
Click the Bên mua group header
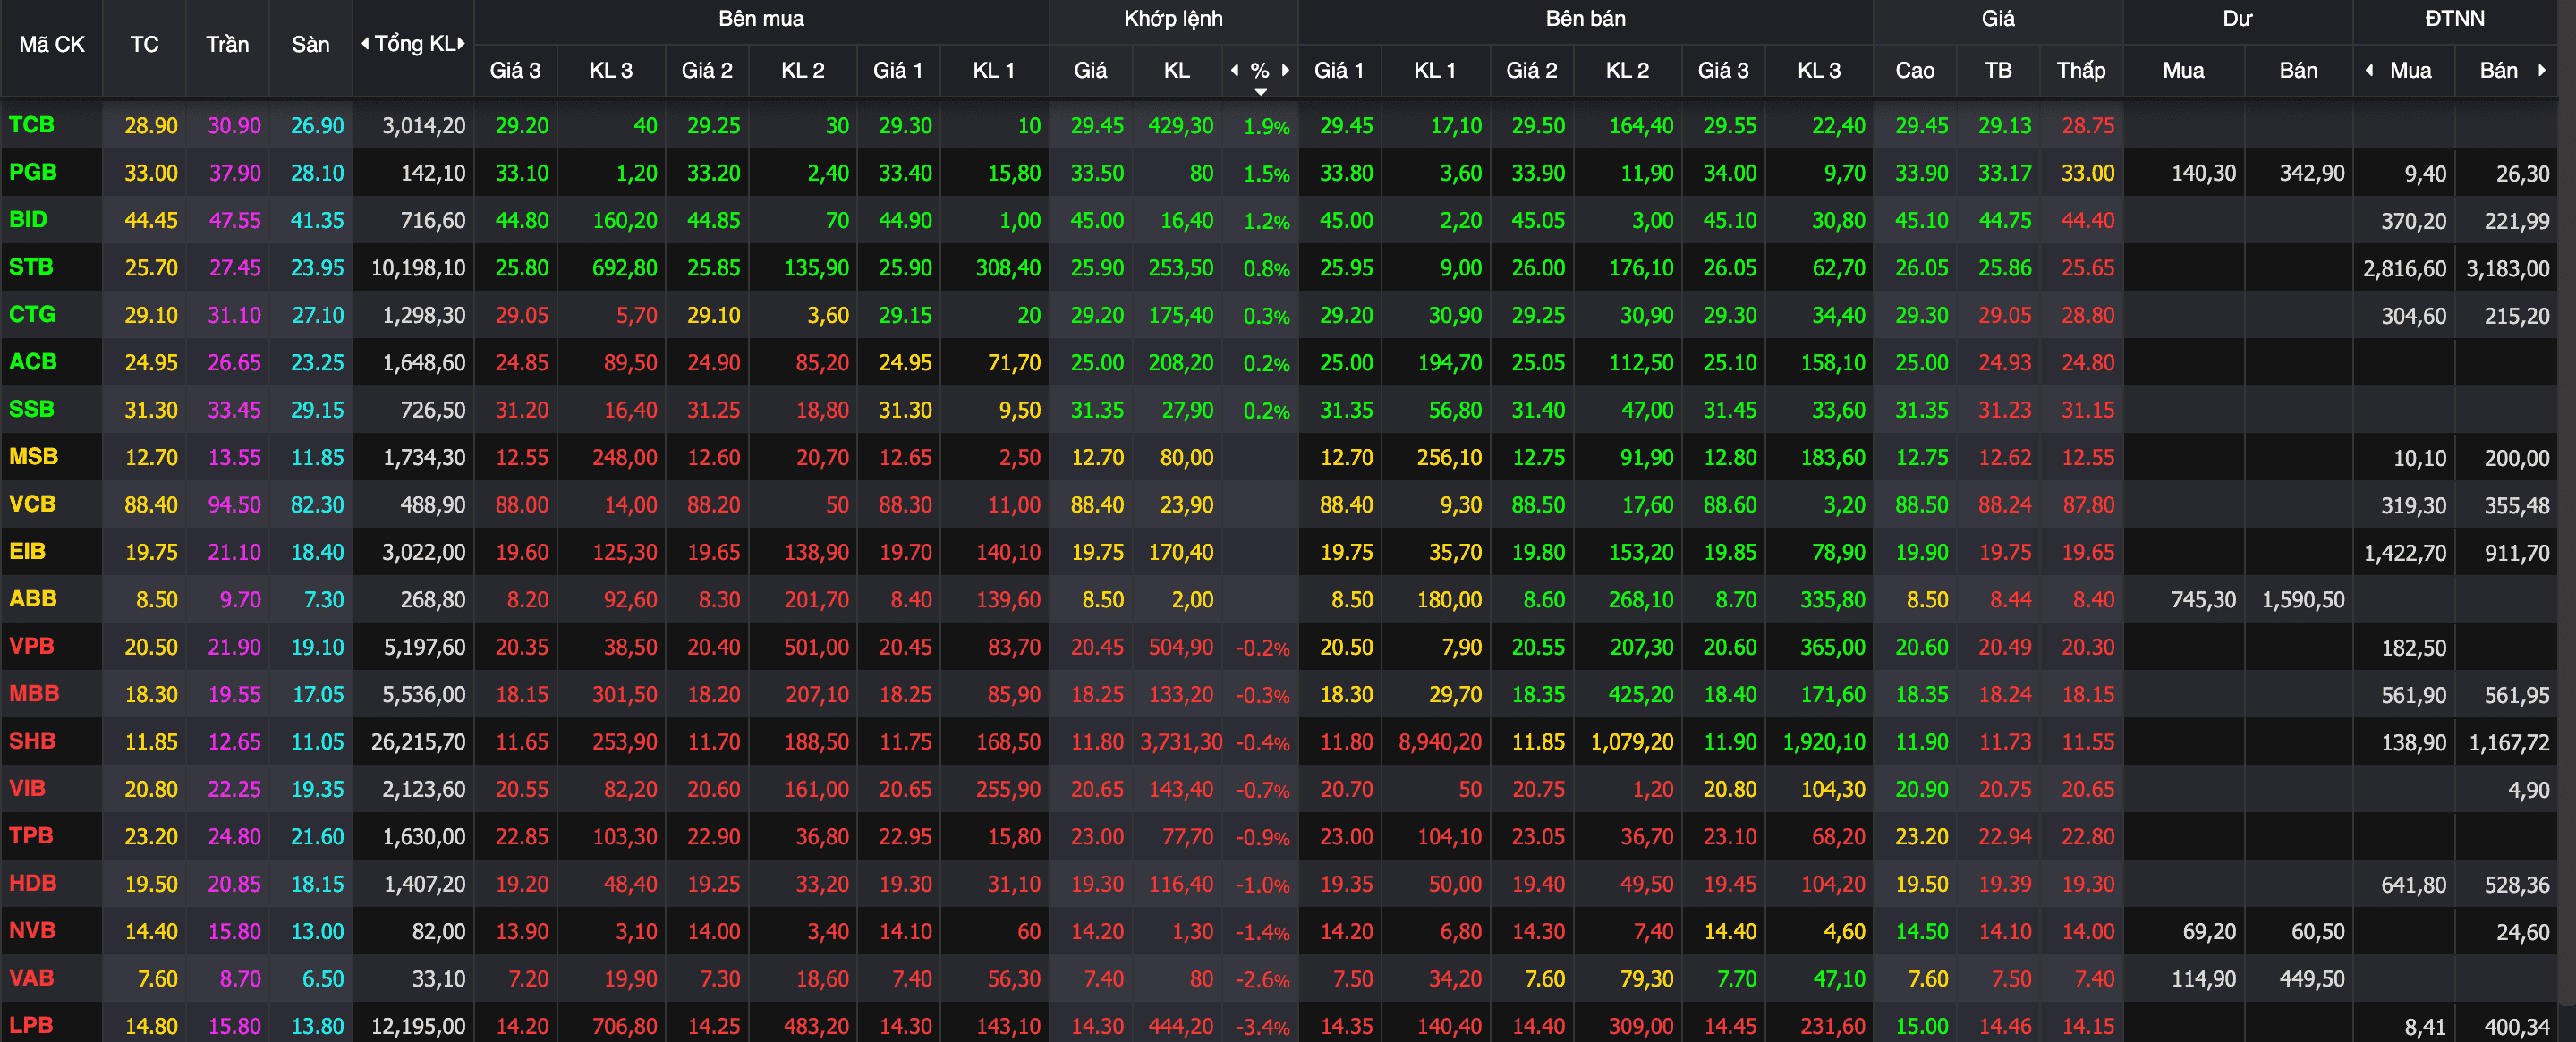[x=761, y=19]
